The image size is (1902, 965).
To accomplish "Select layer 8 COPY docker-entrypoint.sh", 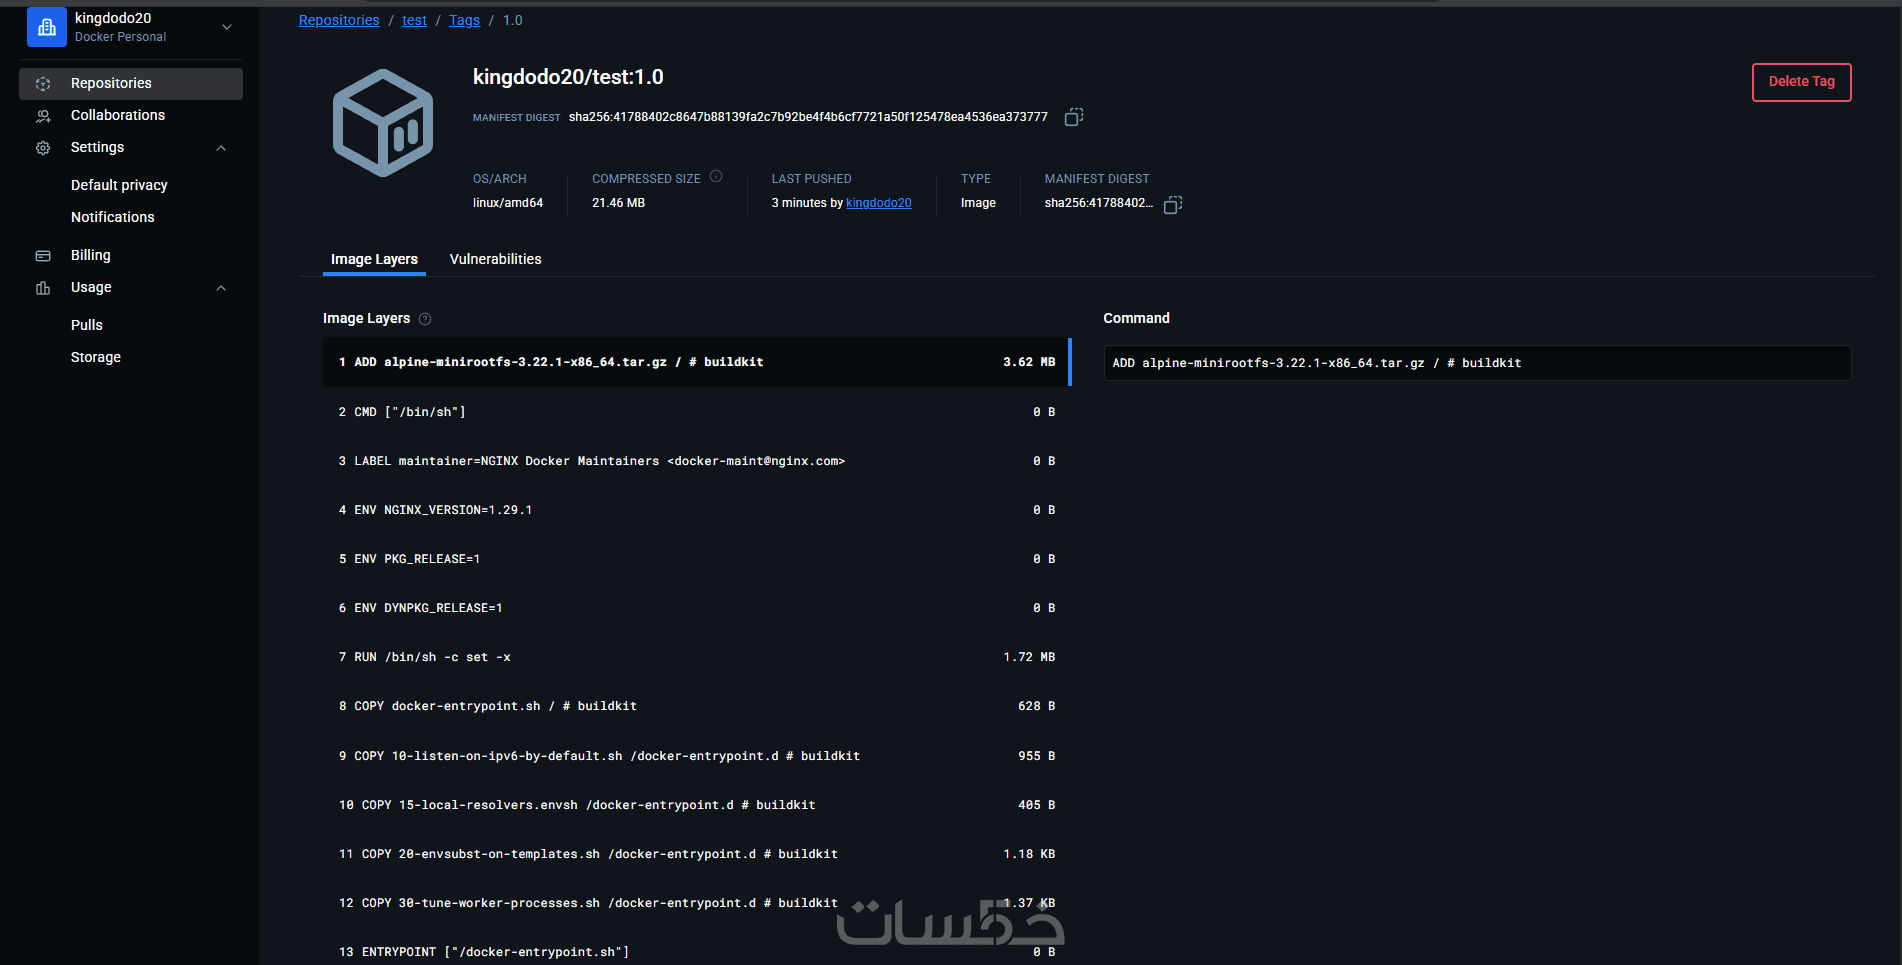I will coord(697,706).
